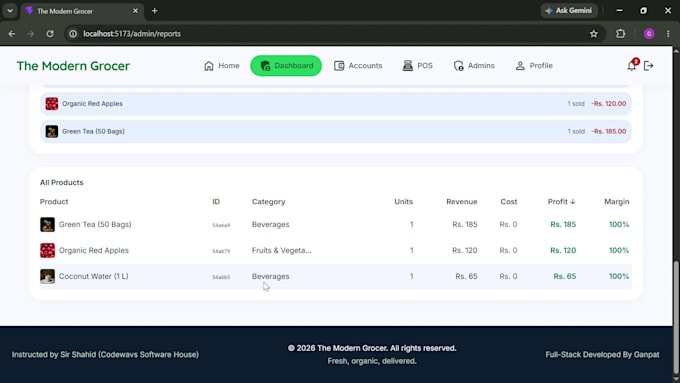Select Green Tea (50 Bags) in All Products
680x383 pixels.
coord(95,225)
